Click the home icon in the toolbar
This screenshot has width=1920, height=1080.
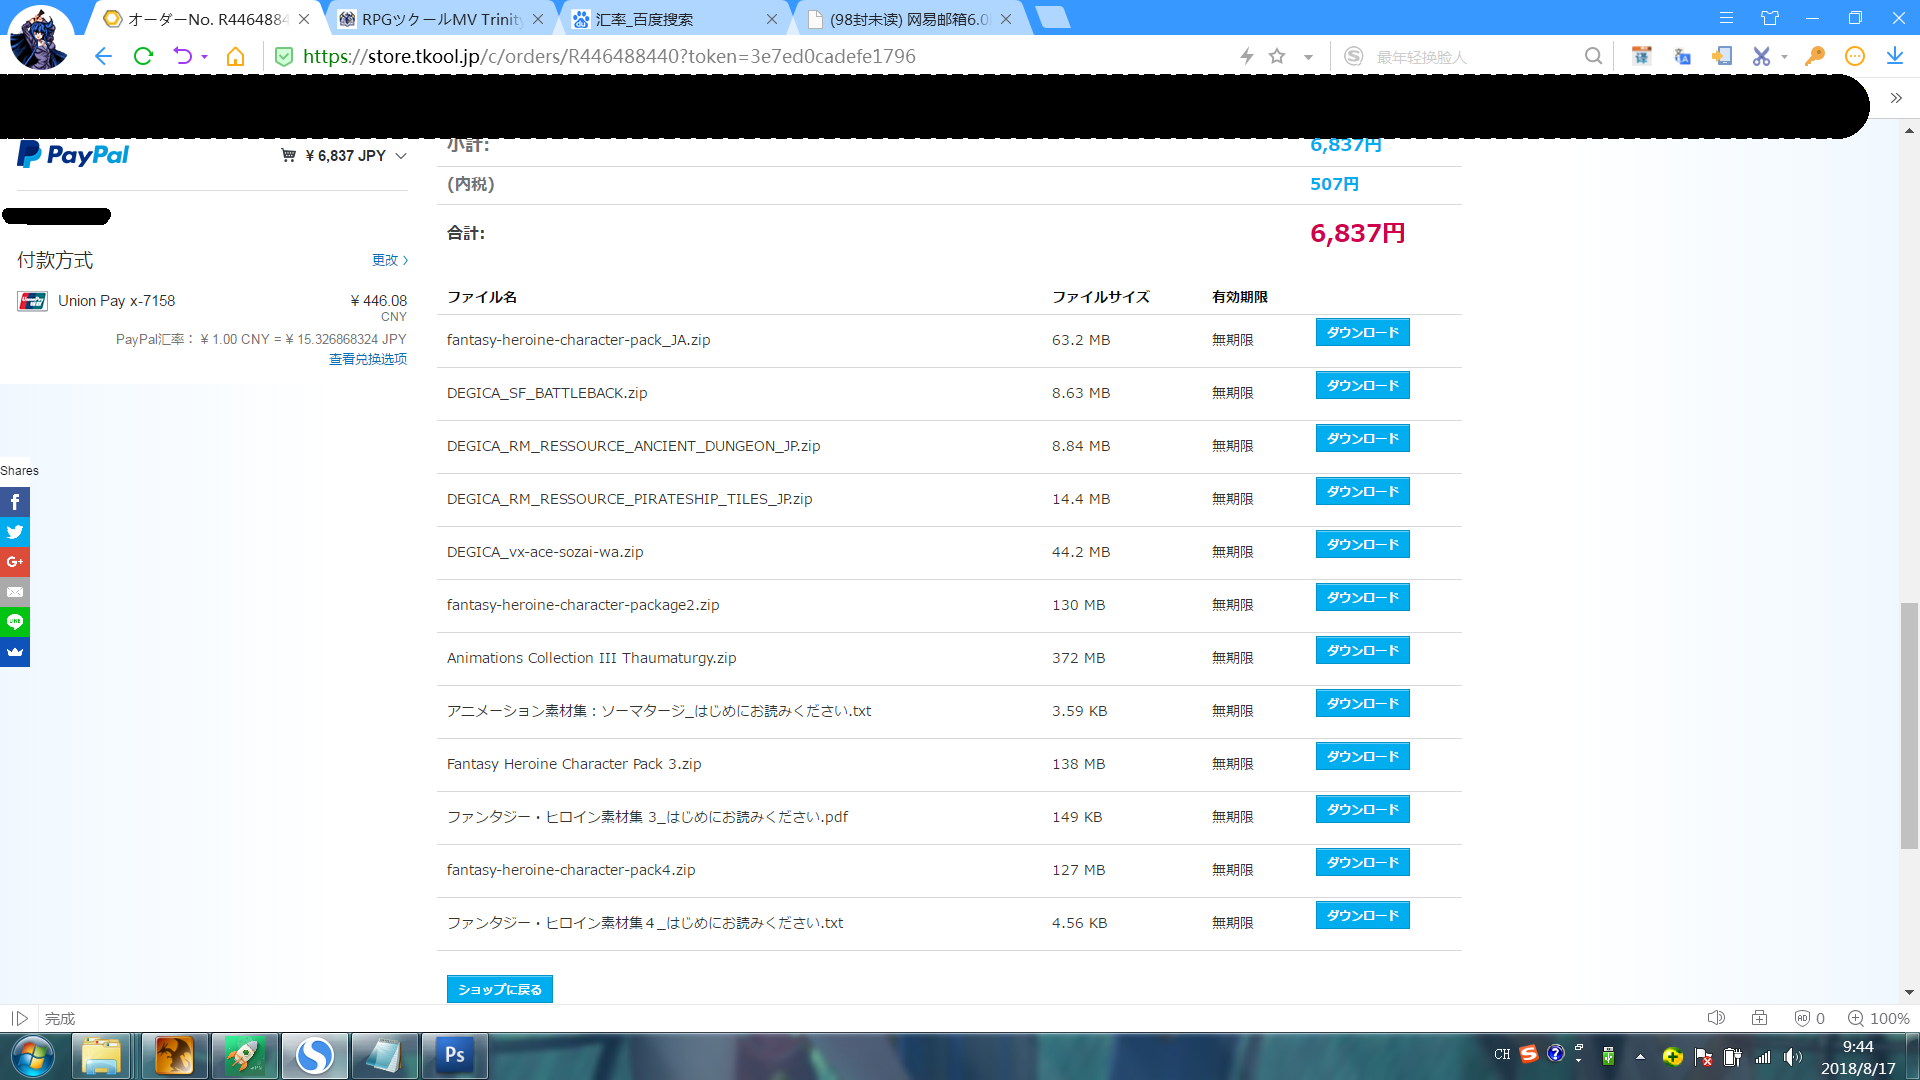(235, 57)
